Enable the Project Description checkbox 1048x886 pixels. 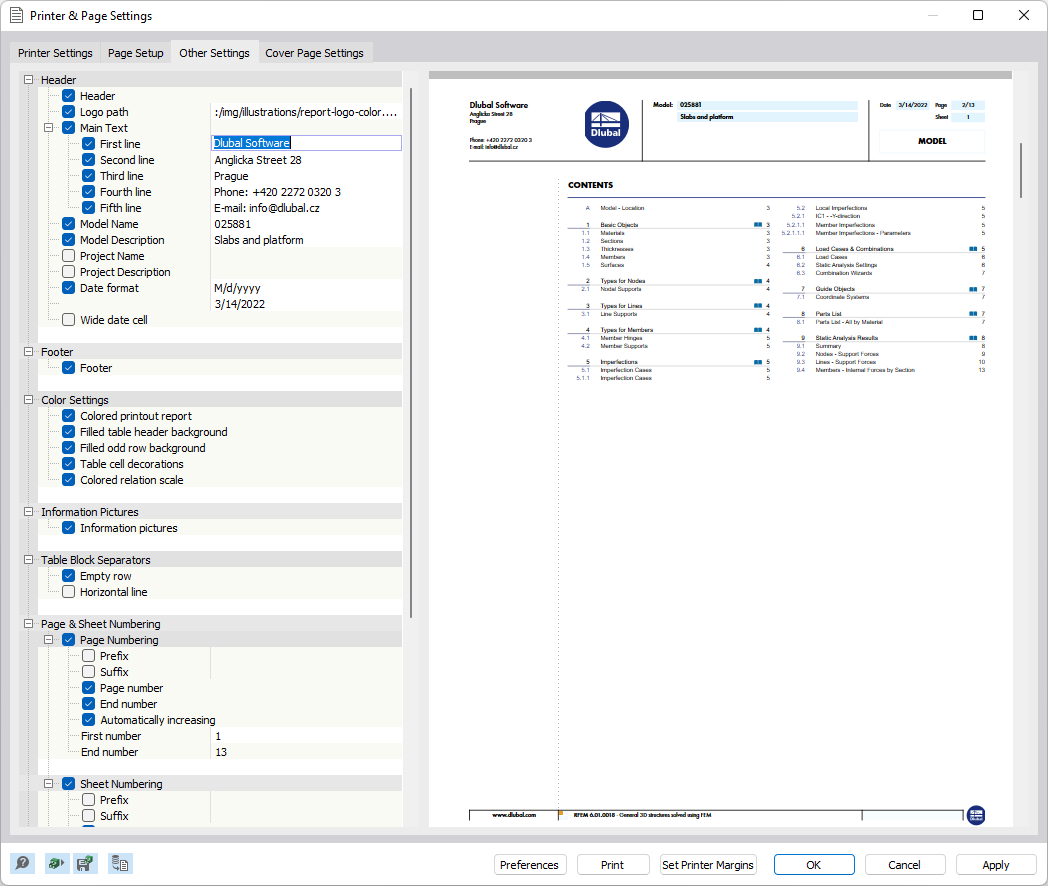tap(69, 272)
